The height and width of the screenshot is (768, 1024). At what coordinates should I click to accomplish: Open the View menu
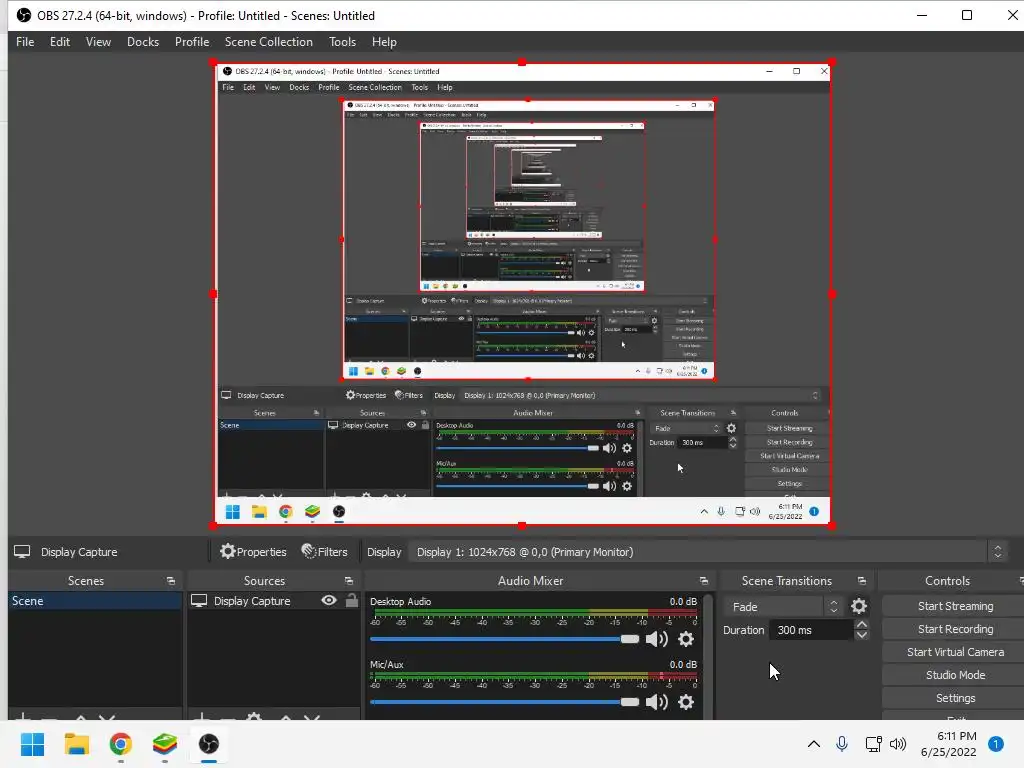click(x=98, y=42)
